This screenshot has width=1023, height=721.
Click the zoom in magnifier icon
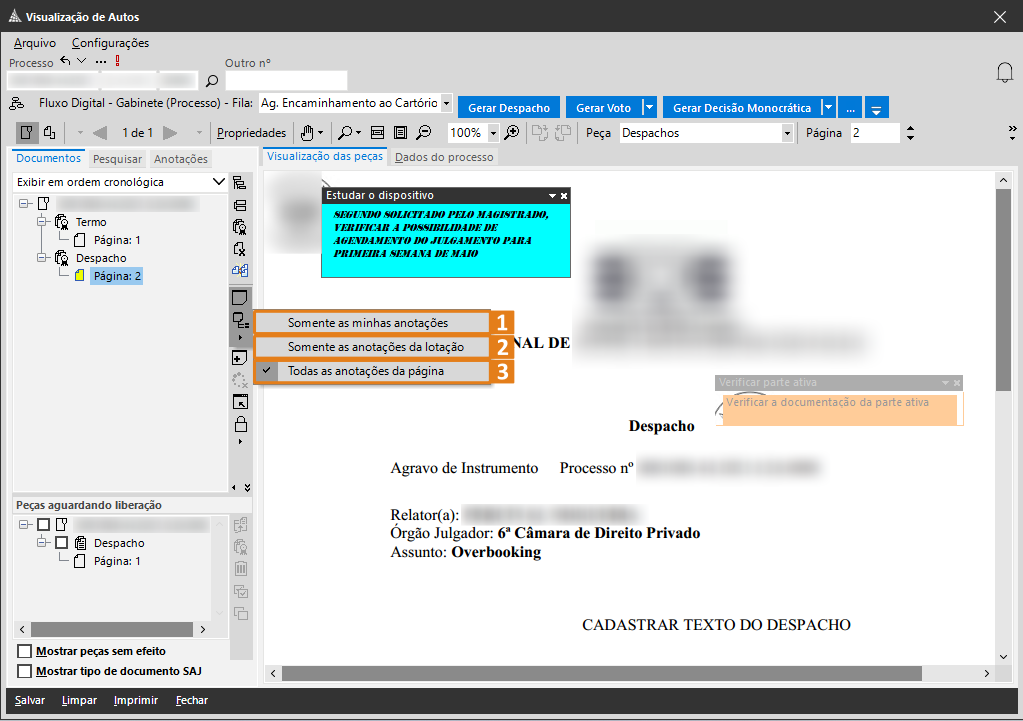513,132
